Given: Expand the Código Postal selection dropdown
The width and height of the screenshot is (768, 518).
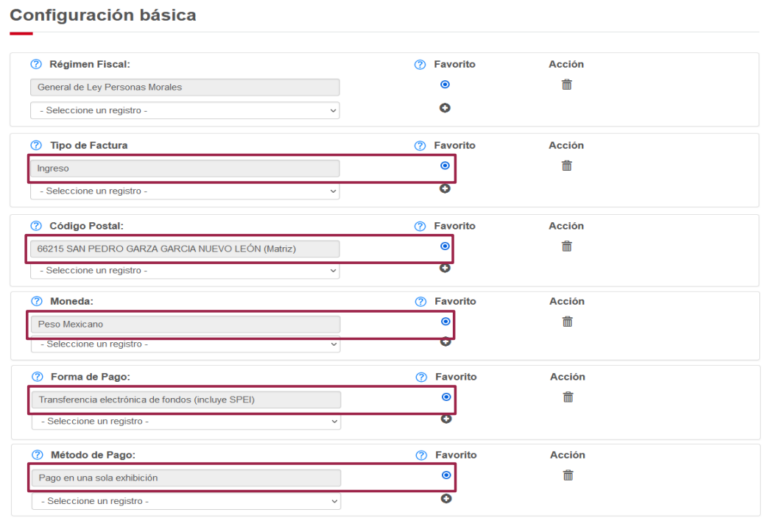Looking at the screenshot, I should click(x=185, y=270).
